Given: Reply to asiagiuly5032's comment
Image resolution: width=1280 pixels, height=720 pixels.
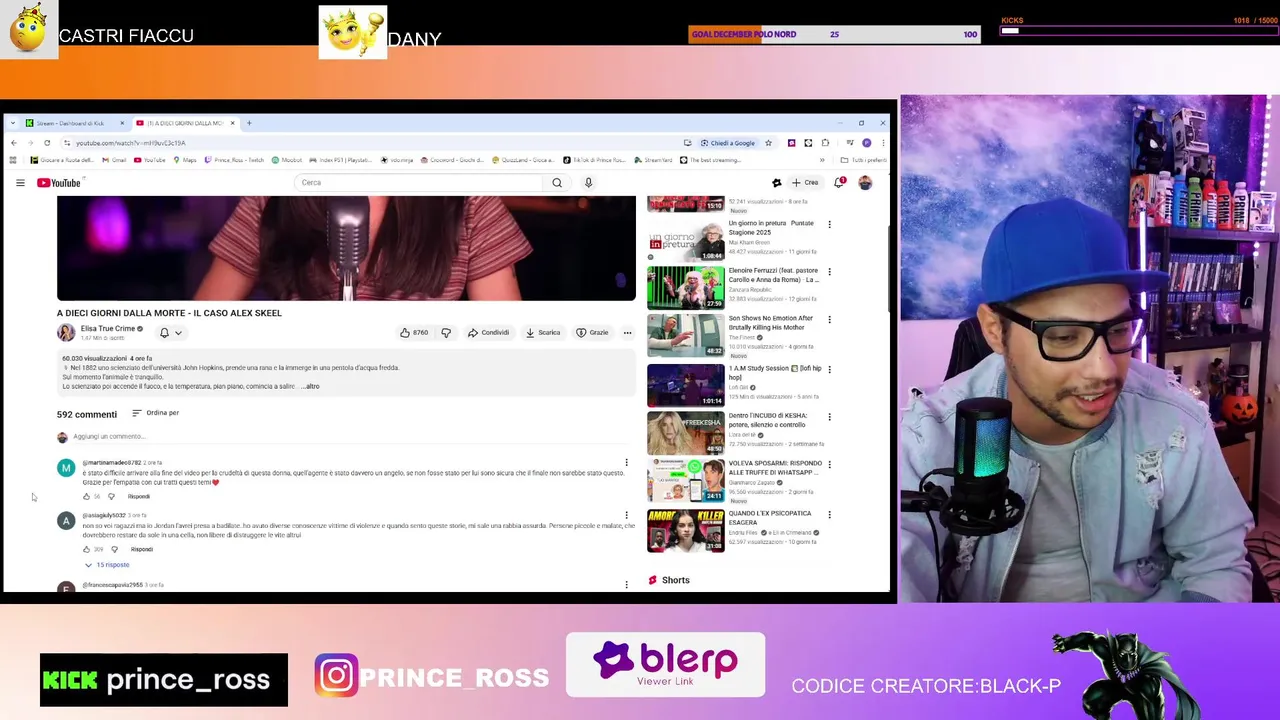Looking at the screenshot, I should pos(141,550).
